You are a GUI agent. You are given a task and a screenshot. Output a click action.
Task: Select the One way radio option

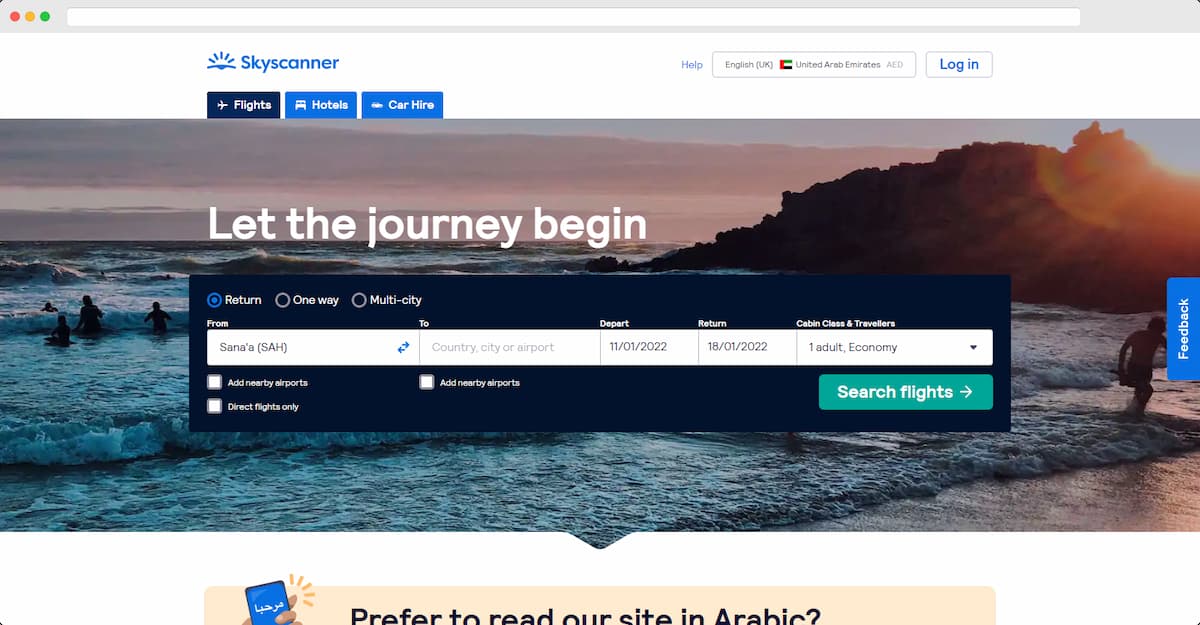click(282, 300)
